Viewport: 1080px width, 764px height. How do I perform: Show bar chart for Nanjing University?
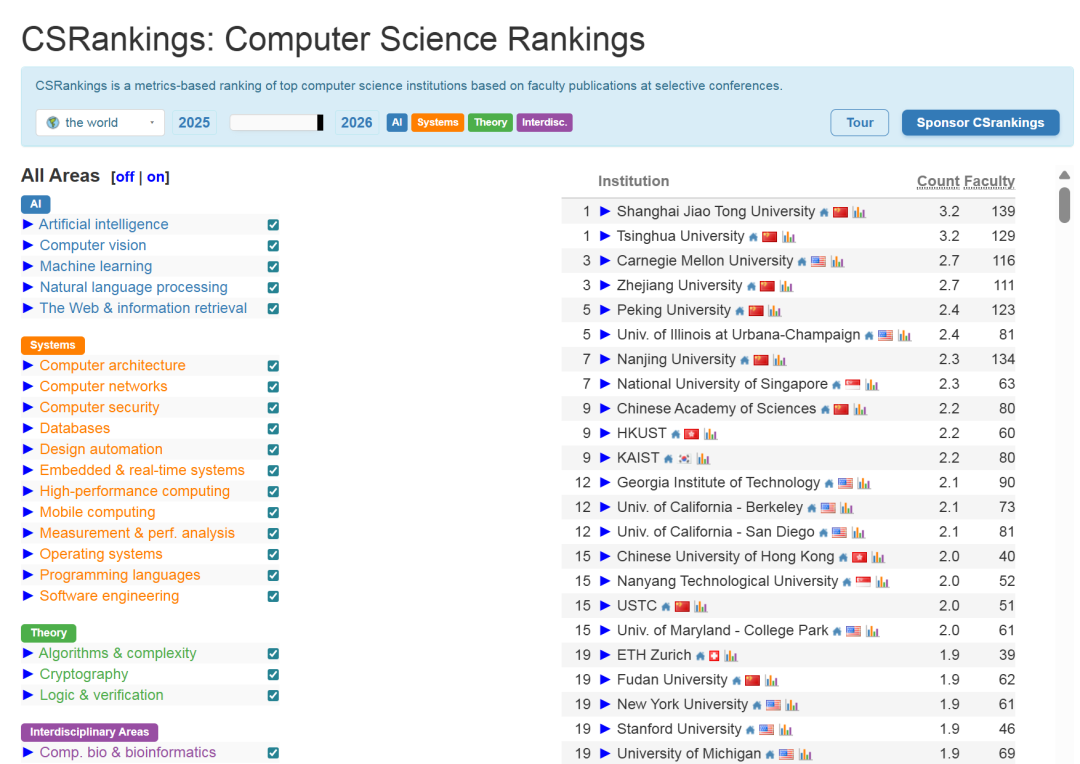coord(780,360)
